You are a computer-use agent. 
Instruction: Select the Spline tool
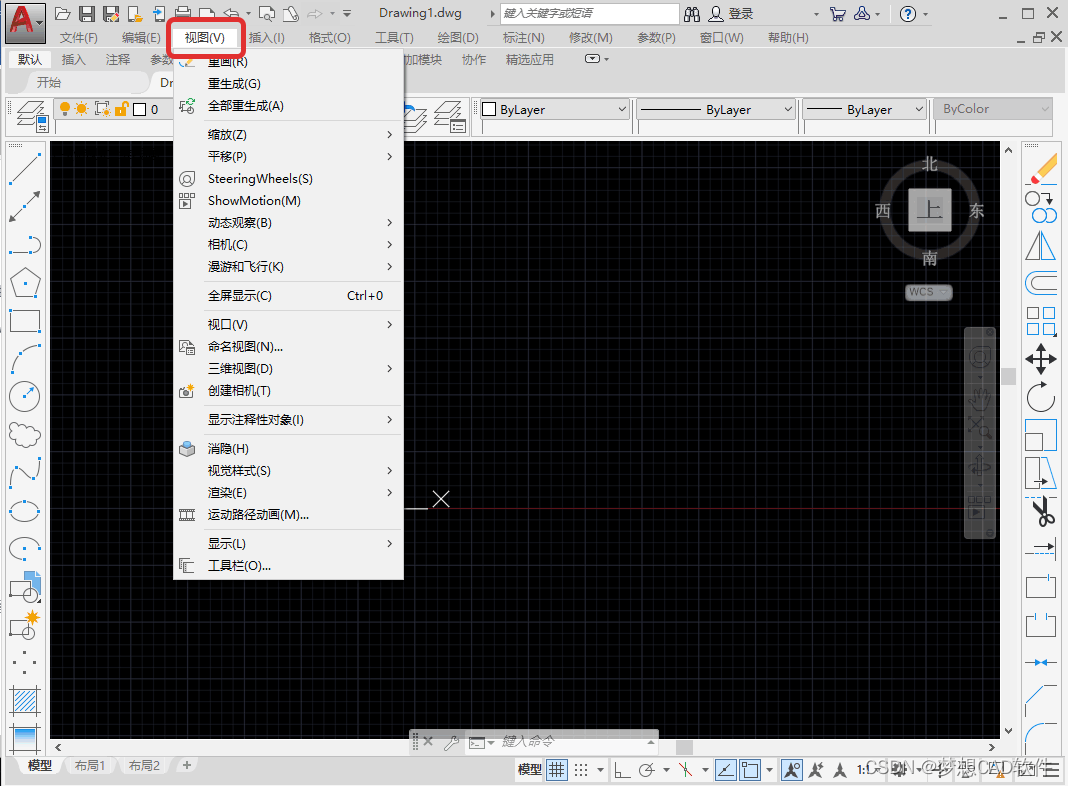pos(25,473)
